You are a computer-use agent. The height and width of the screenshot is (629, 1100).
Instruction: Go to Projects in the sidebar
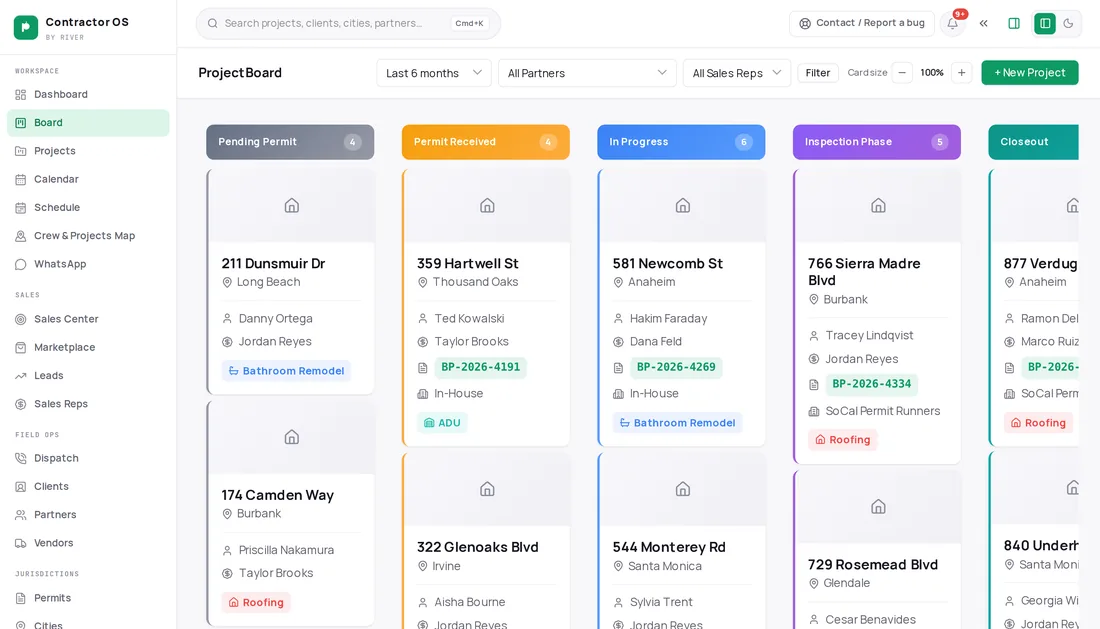88,151
